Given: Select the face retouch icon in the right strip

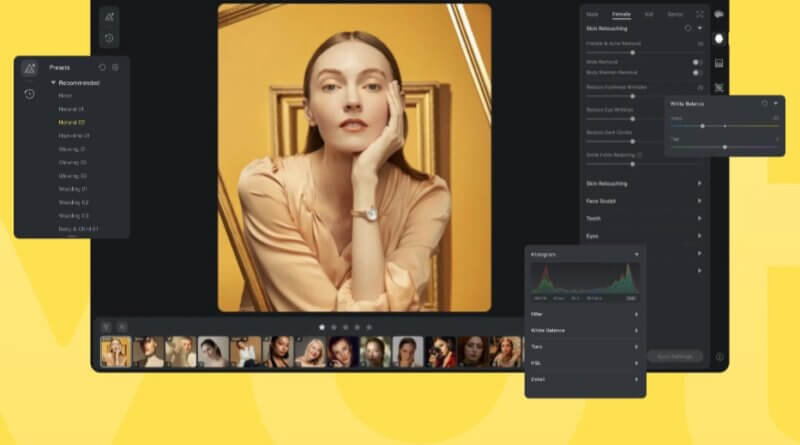Looking at the screenshot, I should [x=719, y=39].
